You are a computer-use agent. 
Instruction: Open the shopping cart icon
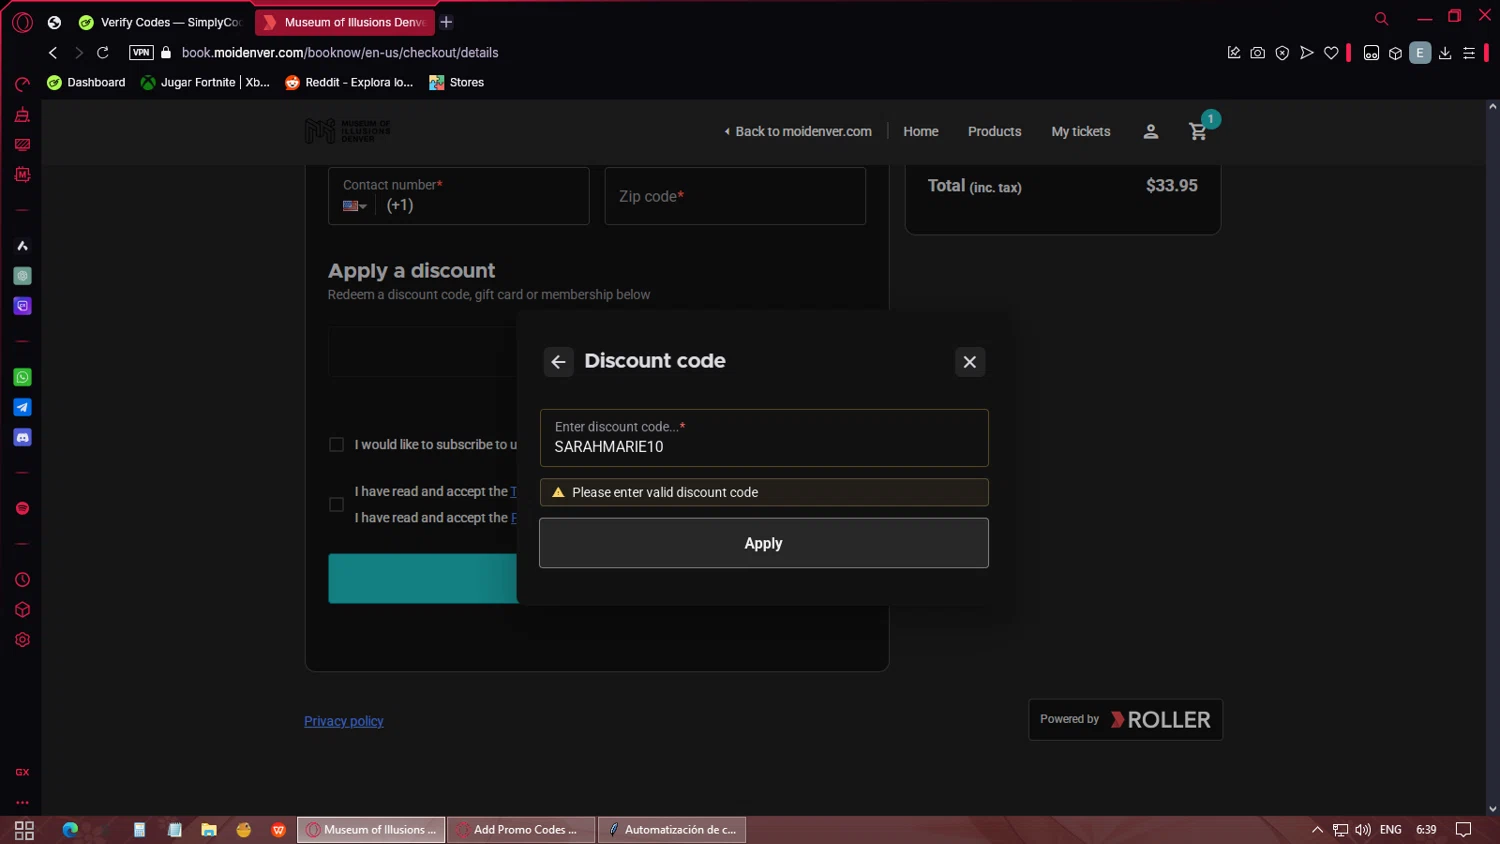[x=1198, y=131]
